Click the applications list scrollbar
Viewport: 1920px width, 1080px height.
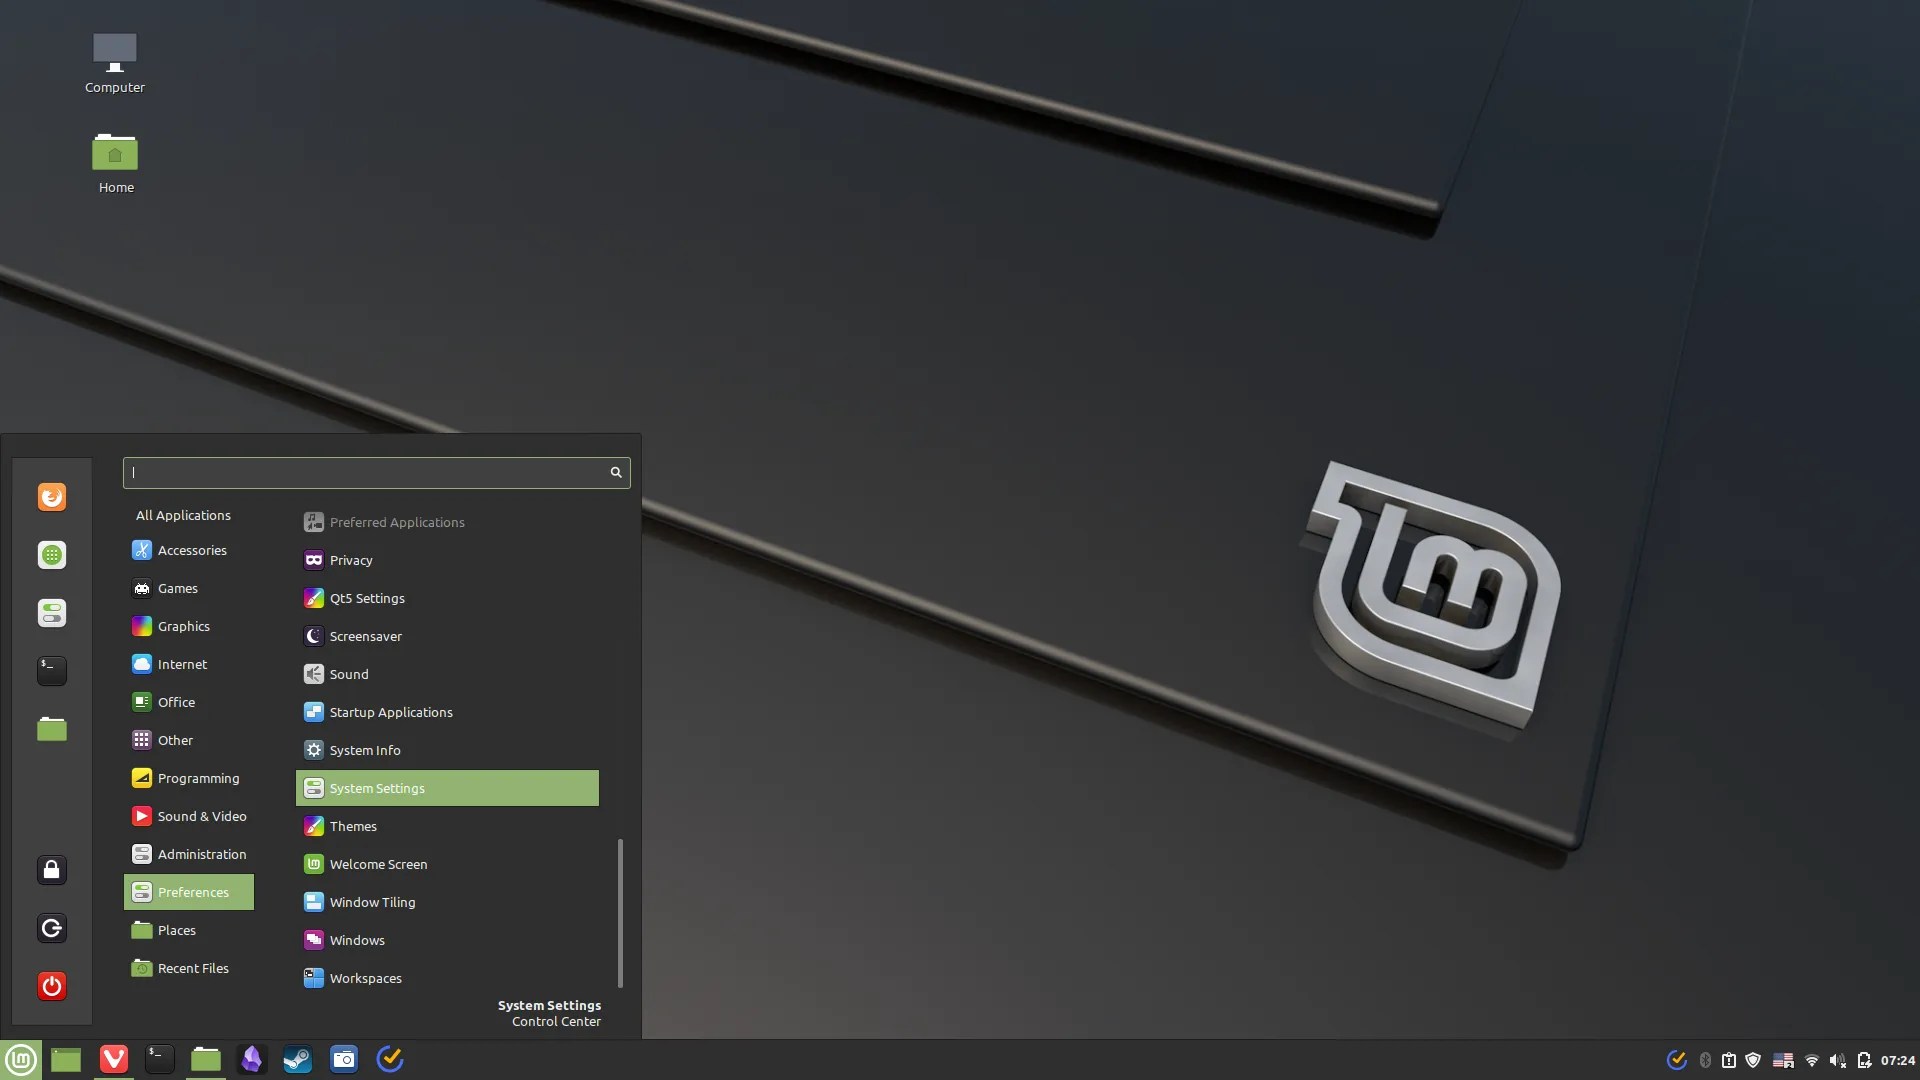click(620, 912)
